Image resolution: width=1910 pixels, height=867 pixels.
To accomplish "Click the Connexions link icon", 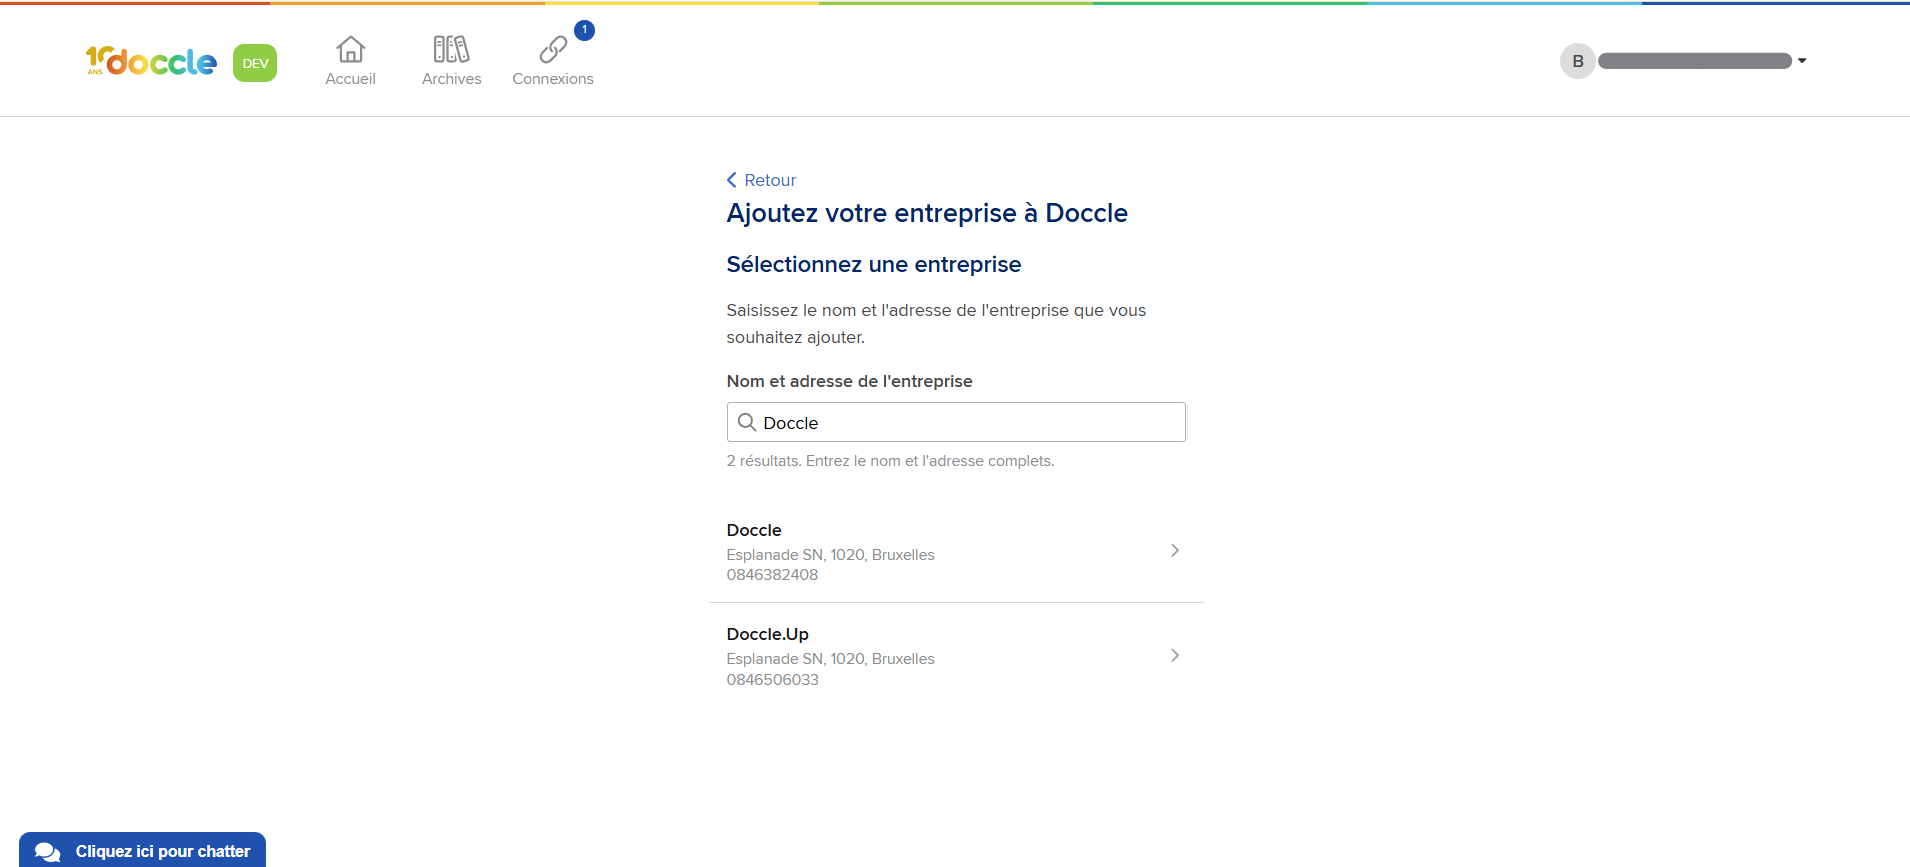I will [552, 49].
